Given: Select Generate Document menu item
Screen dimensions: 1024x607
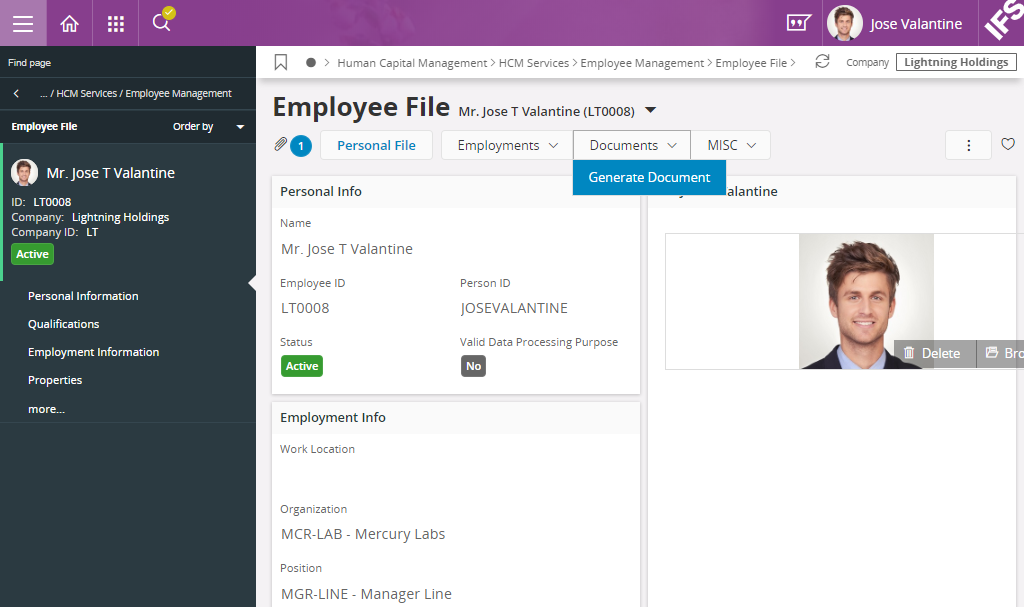Looking at the screenshot, I should coord(649,177).
